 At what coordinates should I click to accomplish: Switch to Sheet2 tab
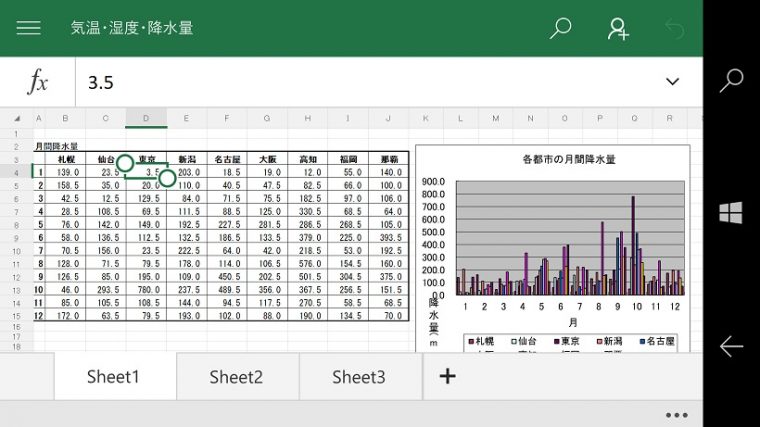pos(238,377)
